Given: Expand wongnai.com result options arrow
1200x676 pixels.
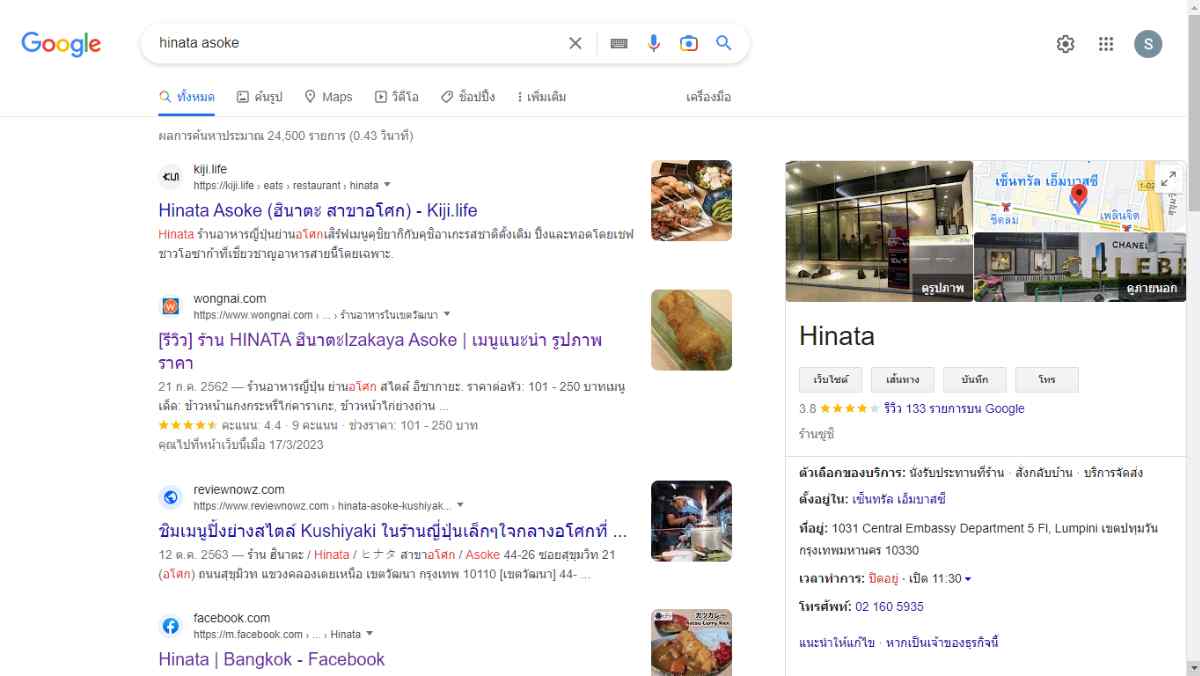Looking at the screenshot, I should coord(447,314).
